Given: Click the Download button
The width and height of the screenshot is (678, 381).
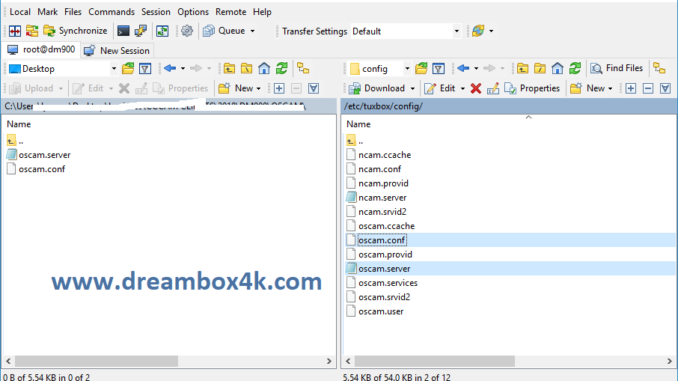Looking at the screenshot, I should pos(377,88).
